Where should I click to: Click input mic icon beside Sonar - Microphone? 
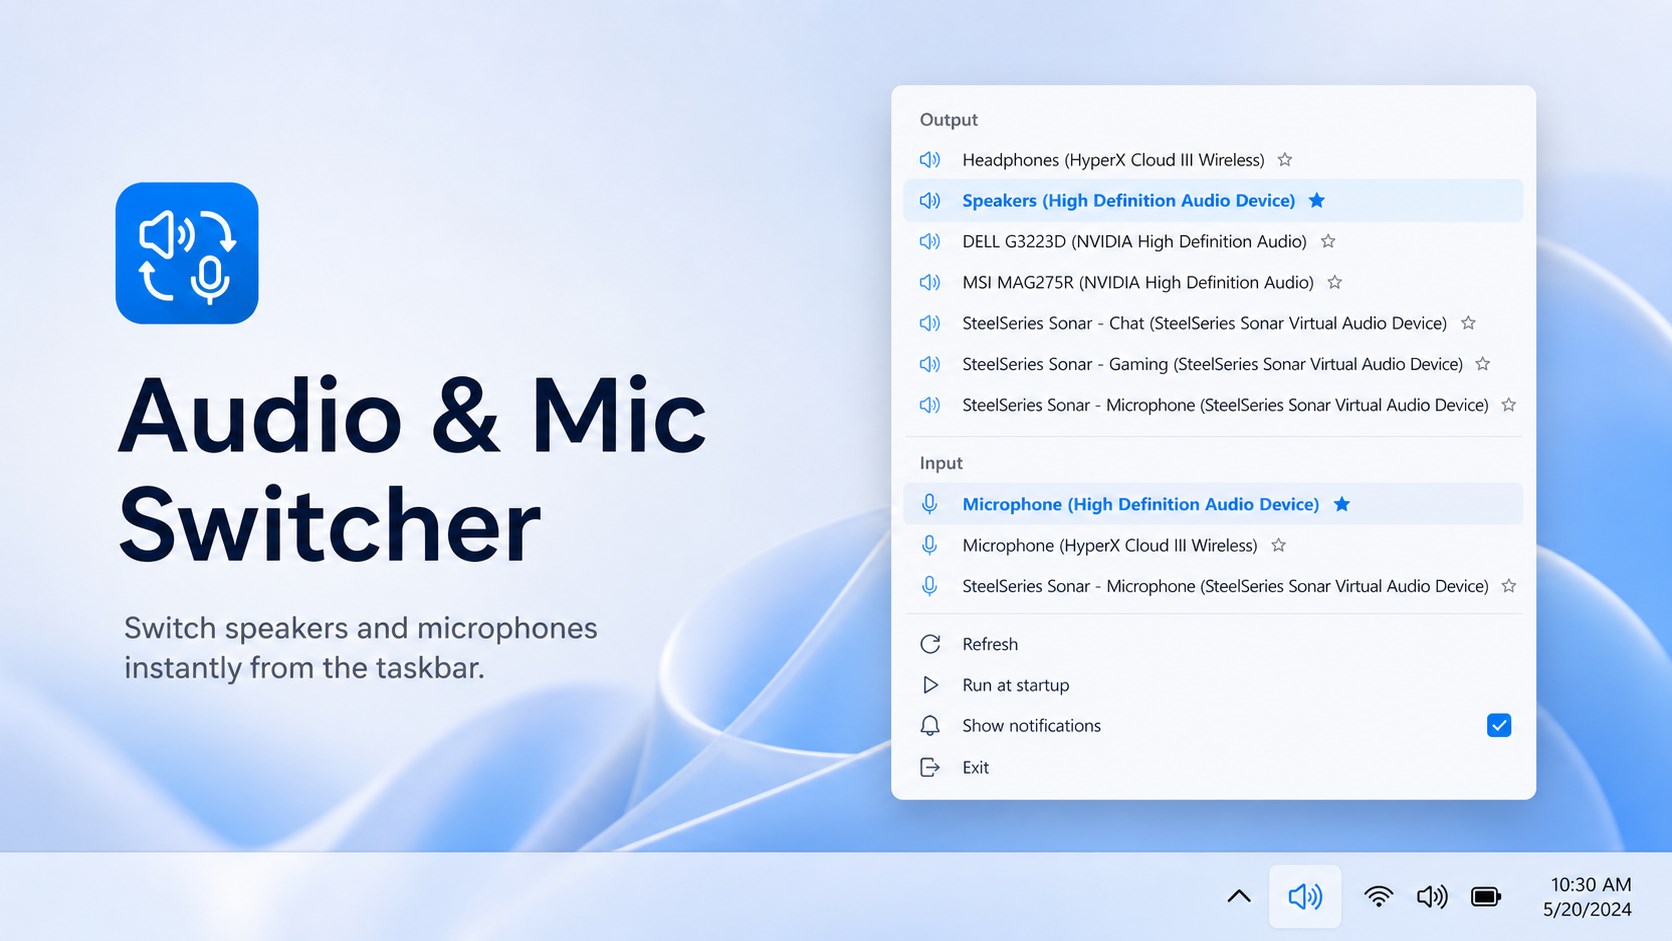(930, 586)
